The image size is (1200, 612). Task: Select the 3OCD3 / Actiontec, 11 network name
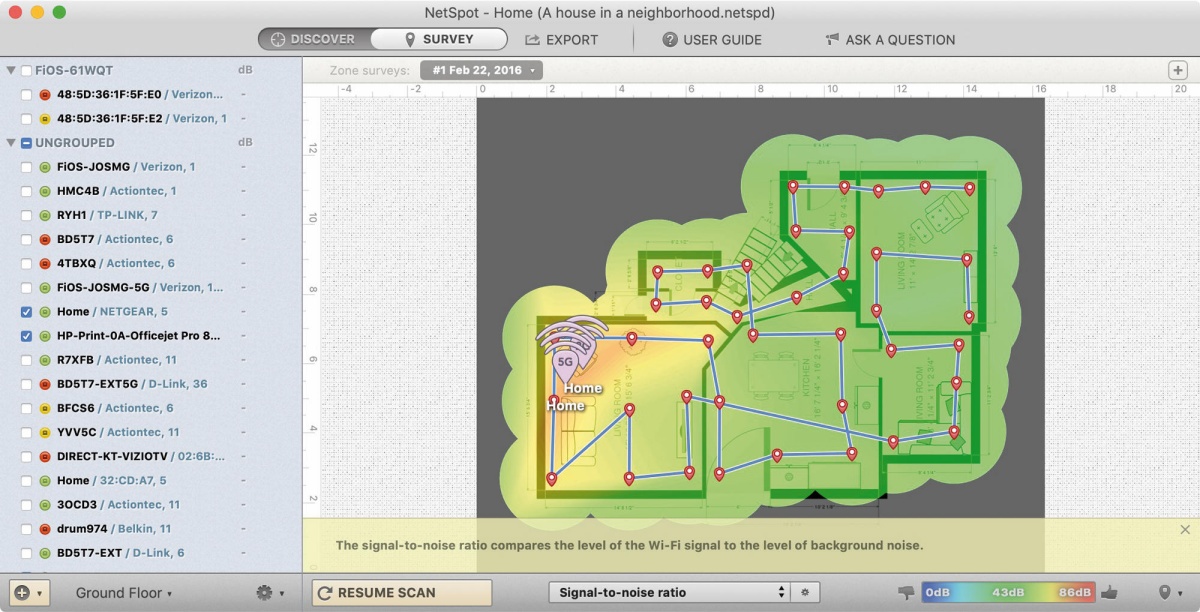(x=119, y=504)
